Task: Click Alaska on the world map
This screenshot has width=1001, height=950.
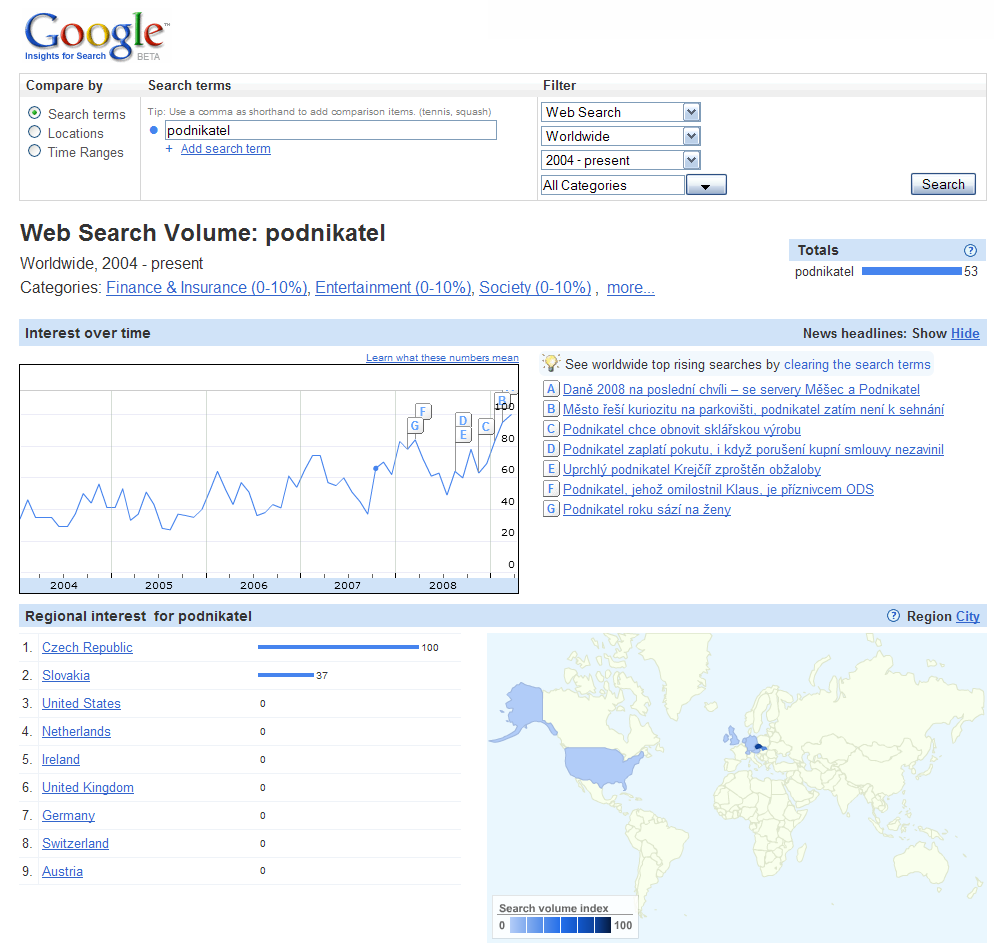Action: pos(525,705)
